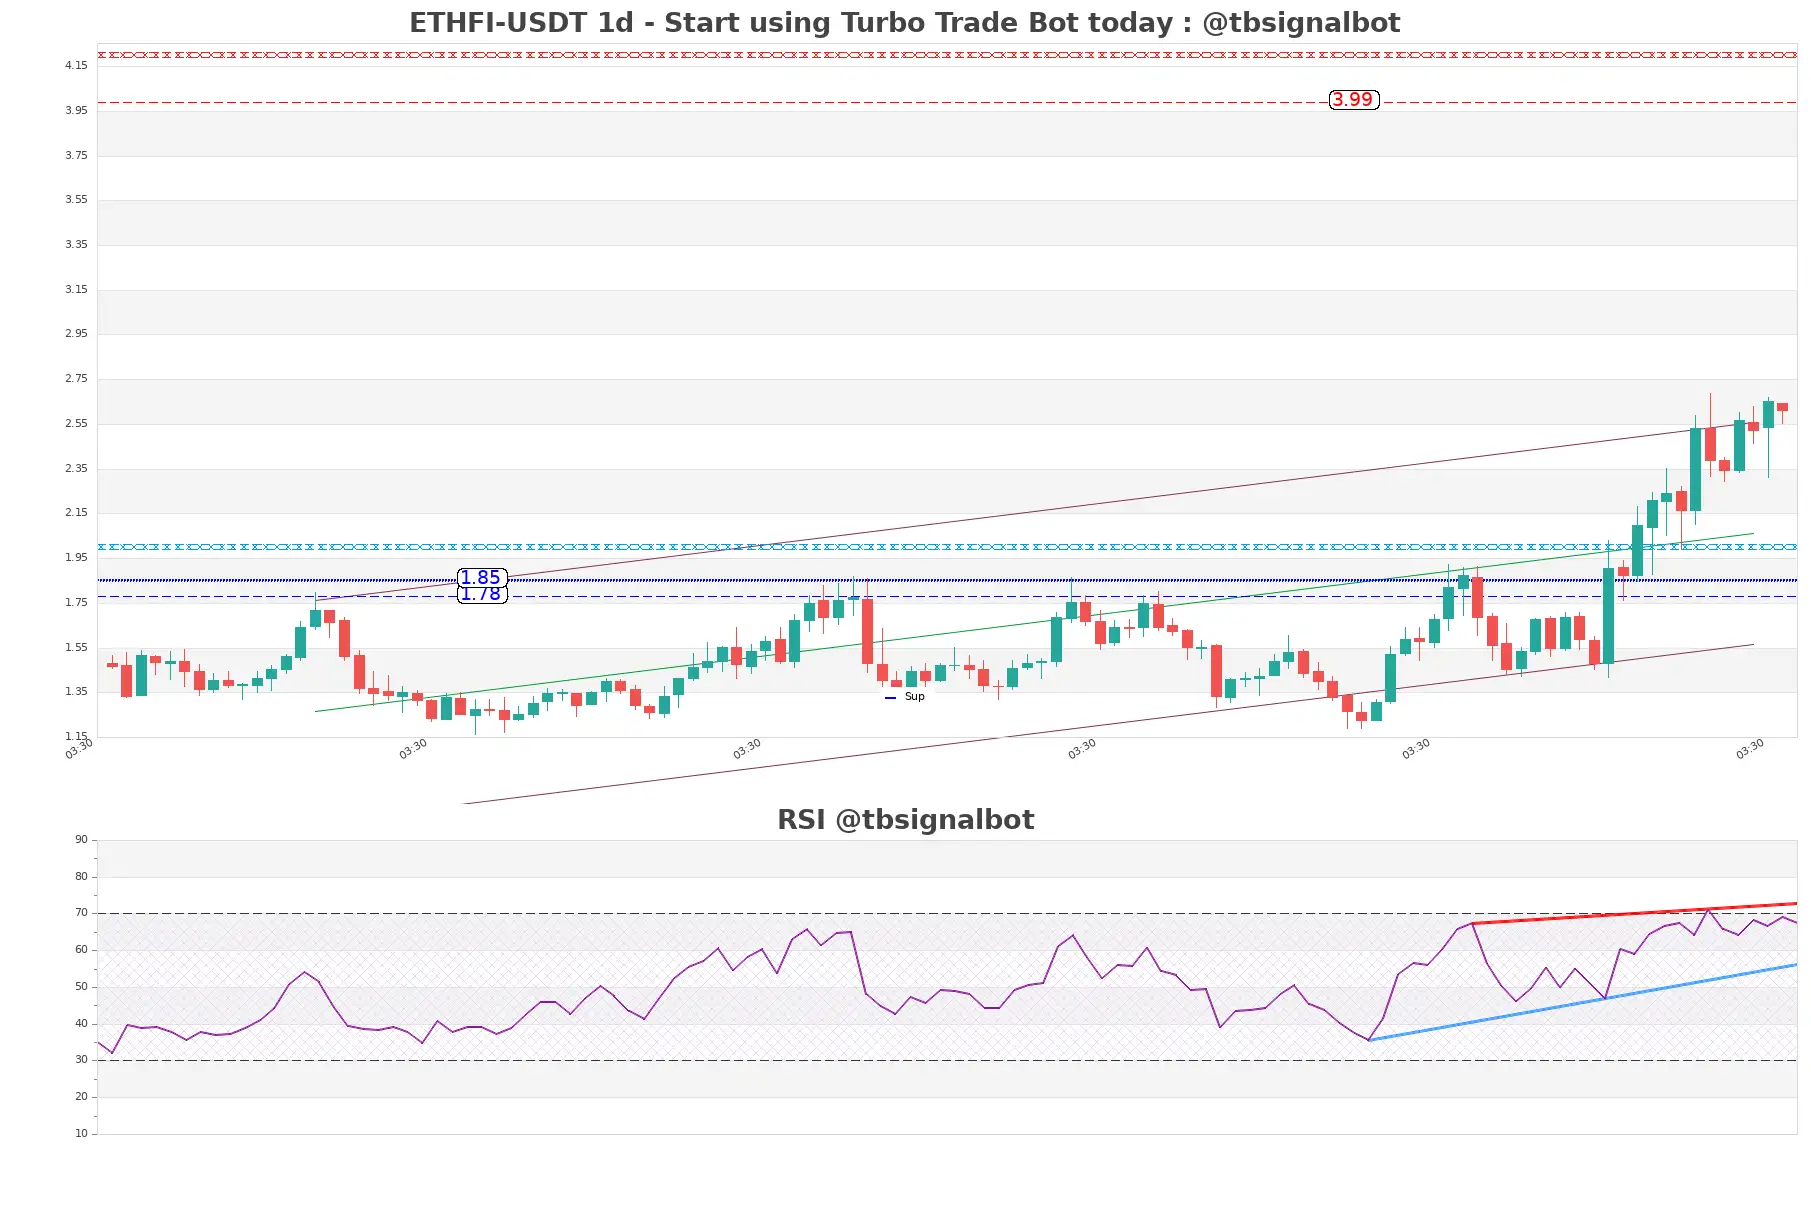
Task: Click the RSI 30 axis label
Action: (81, 1060)
